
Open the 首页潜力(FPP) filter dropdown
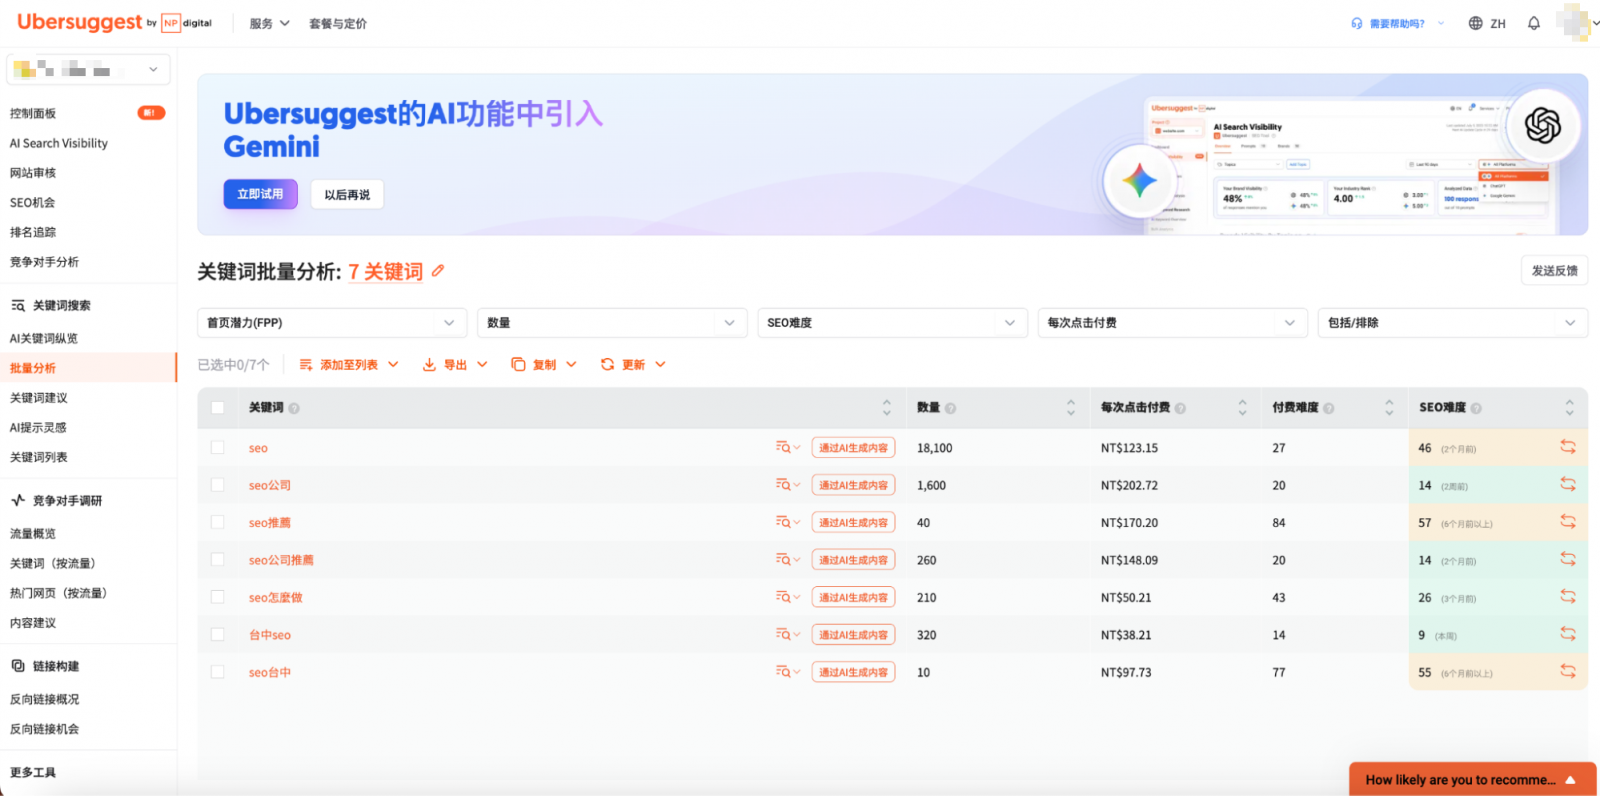(x=332, y=323)
